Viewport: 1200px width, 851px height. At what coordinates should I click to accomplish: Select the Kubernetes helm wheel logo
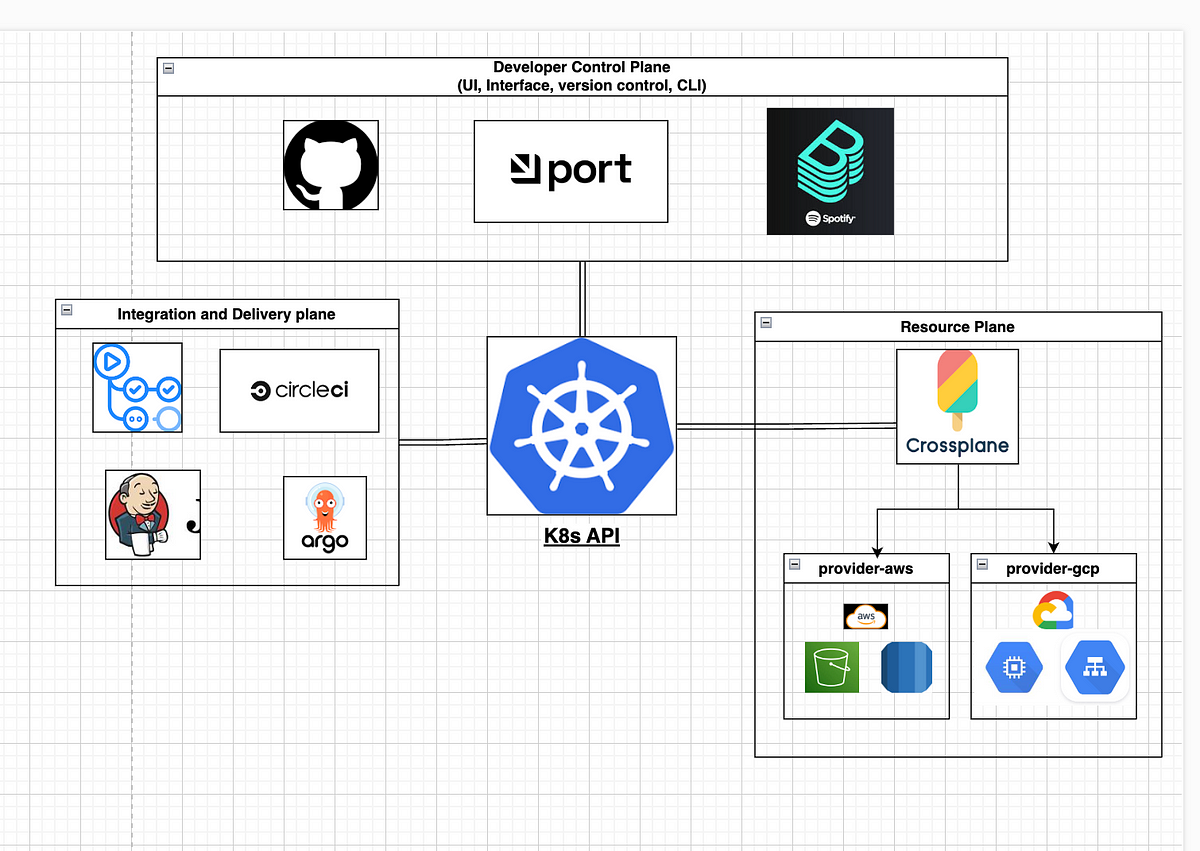[582, 426]
